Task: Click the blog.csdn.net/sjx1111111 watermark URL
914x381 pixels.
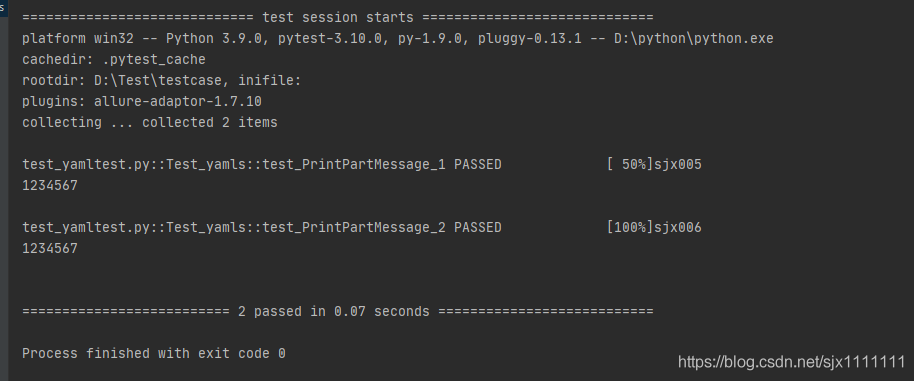Action: pyautogui.click(x=791, y=362)
